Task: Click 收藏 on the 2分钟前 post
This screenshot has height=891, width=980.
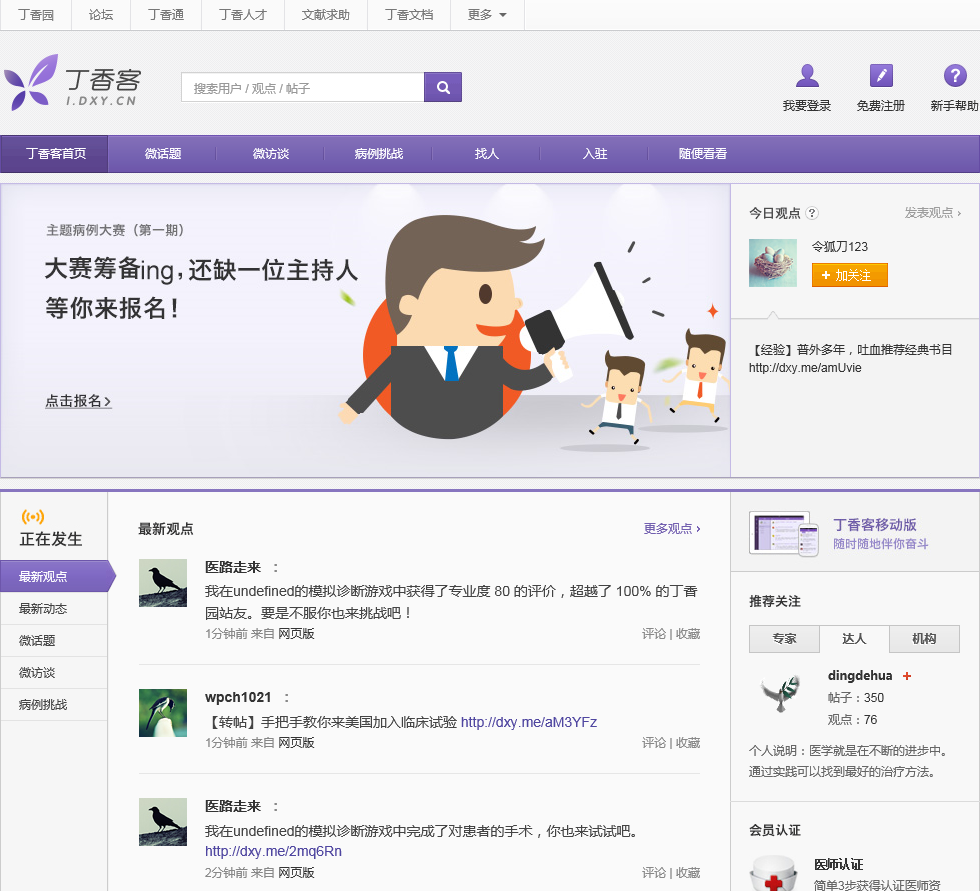Action: click(688, 872)
